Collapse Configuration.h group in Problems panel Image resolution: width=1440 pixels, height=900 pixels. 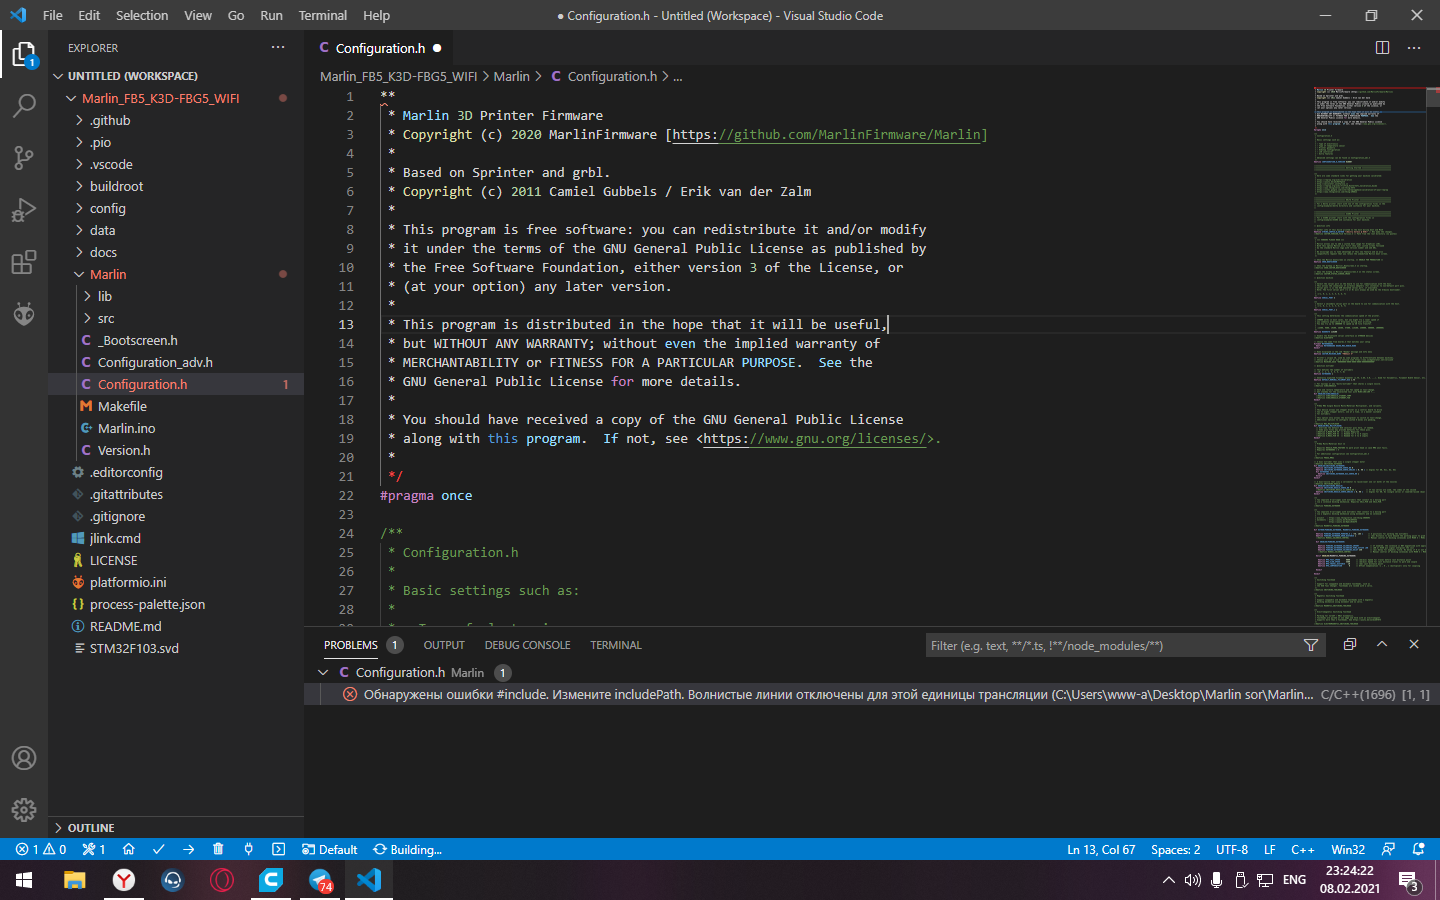pos(323,673)
